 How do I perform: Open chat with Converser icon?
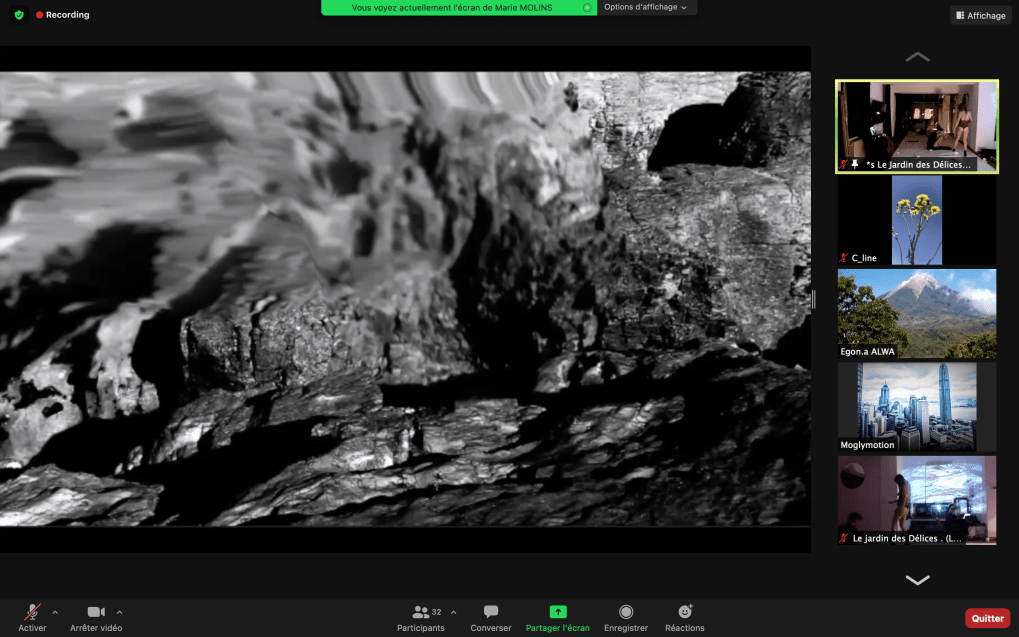click(491, 612)
